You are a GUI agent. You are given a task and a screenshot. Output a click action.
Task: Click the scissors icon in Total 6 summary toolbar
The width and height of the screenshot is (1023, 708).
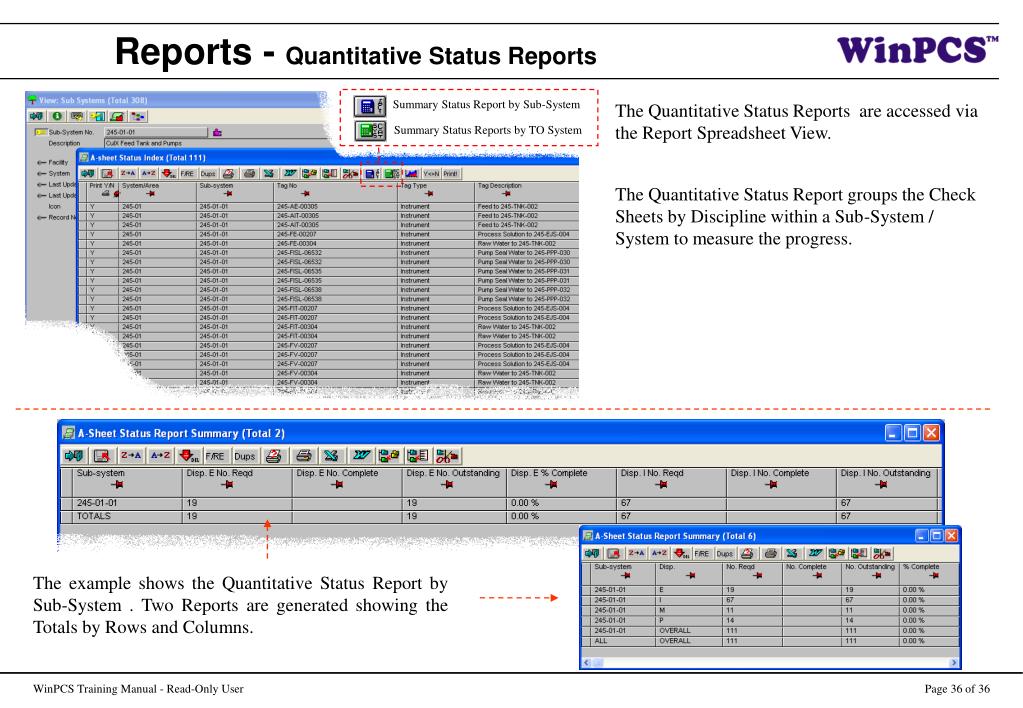[881, 553]
